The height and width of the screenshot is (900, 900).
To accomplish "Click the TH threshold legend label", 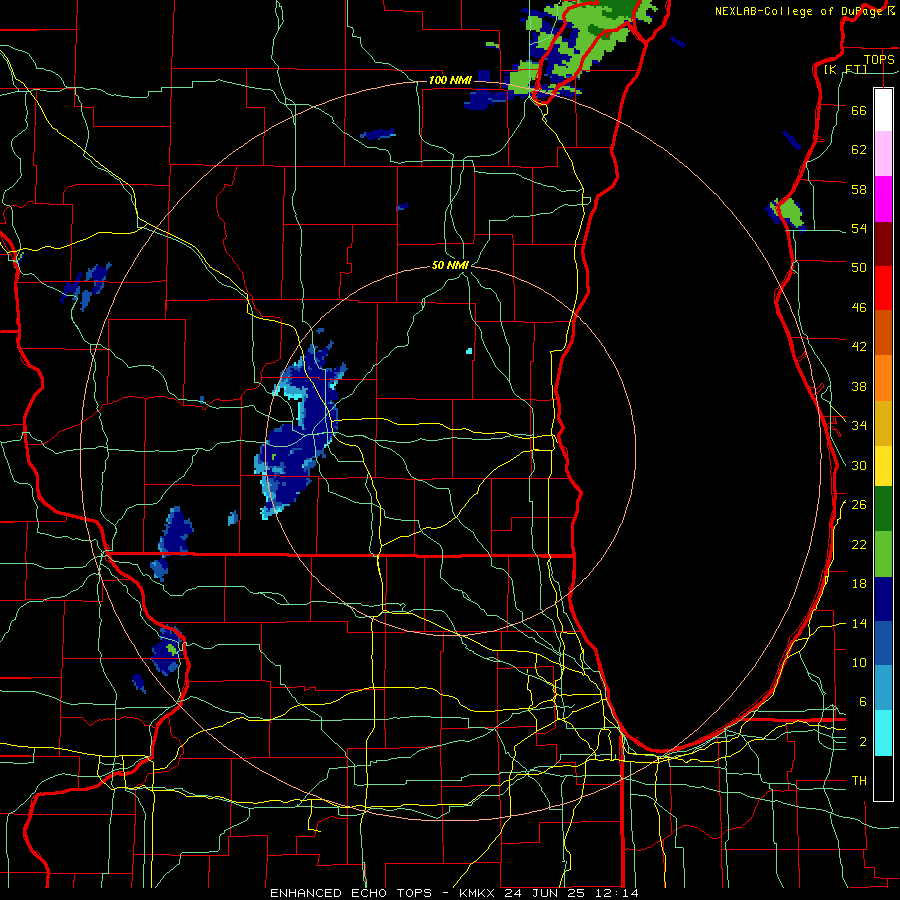I will pos(859,781).
